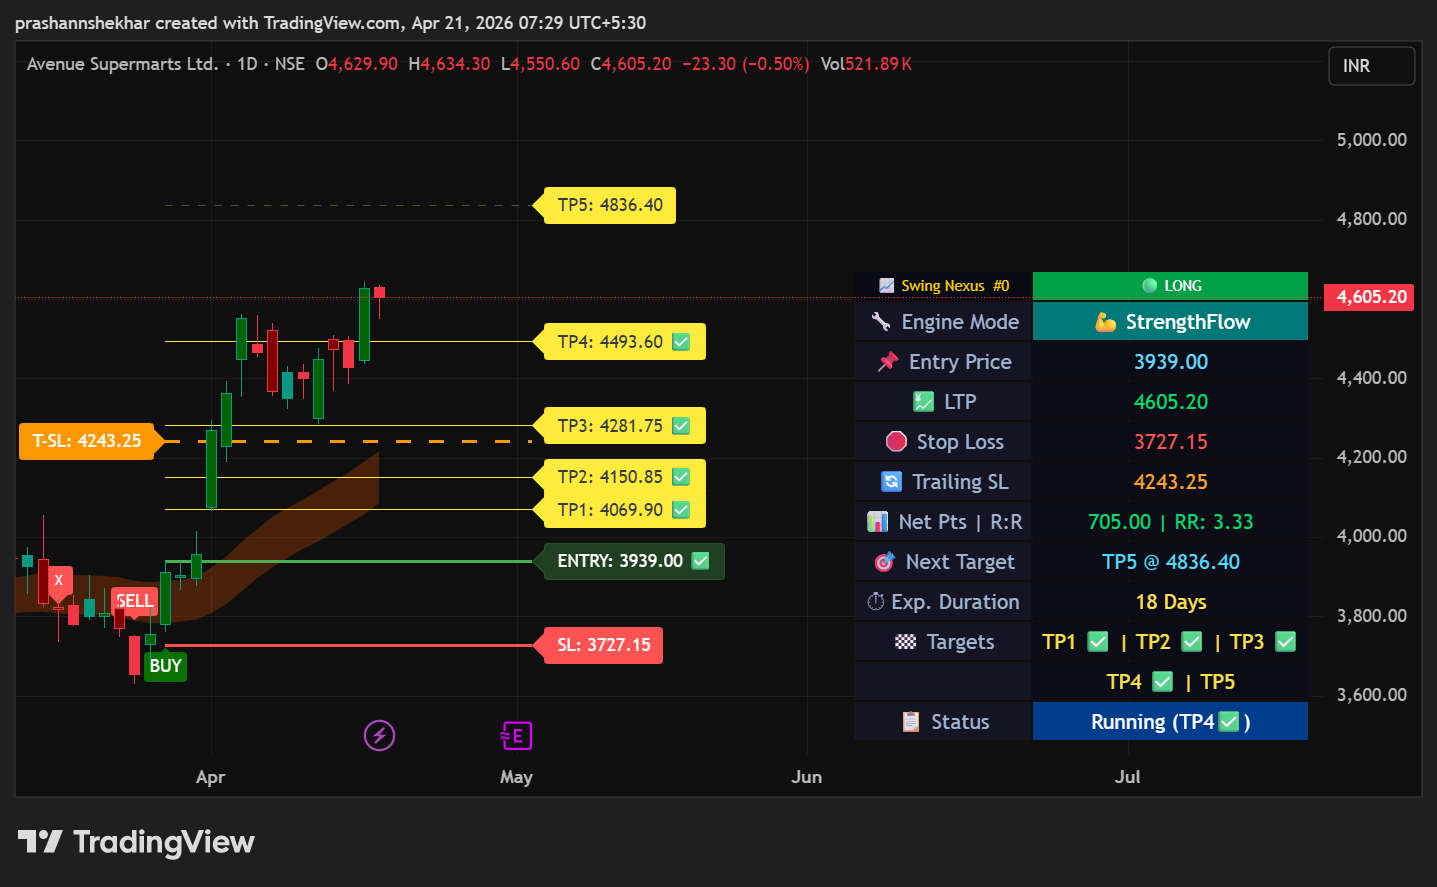Click the TP3 checkmark on chart label
Screen dimensions: 1437x887
(x=681, y=426)
